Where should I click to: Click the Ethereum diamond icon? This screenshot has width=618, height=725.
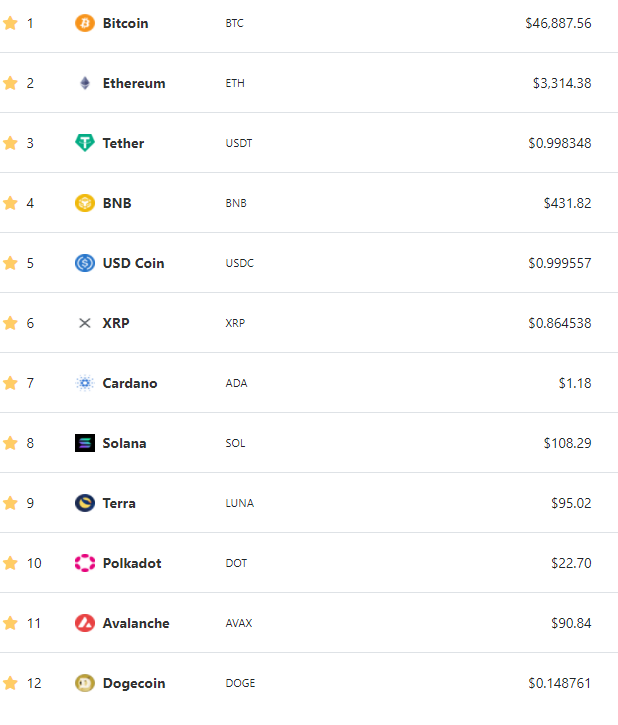tap(85, 83)
